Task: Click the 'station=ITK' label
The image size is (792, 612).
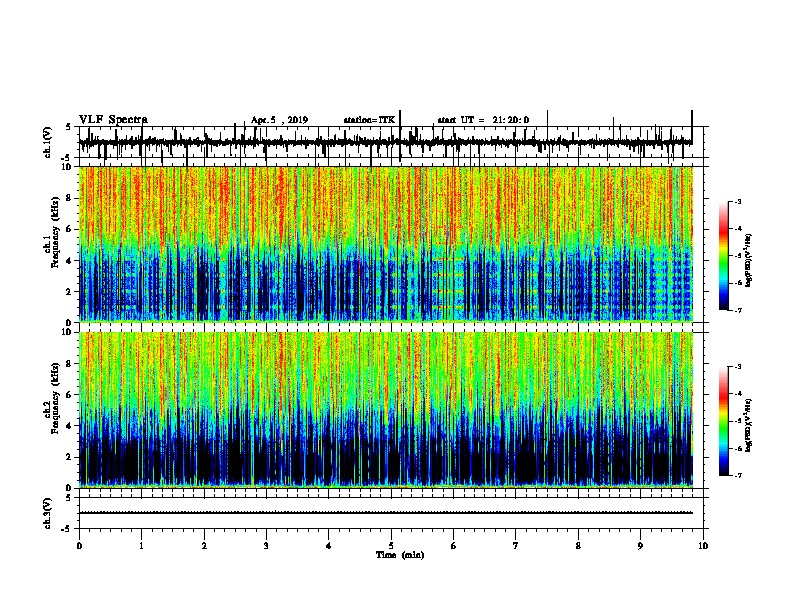Action: coord(369,120)
